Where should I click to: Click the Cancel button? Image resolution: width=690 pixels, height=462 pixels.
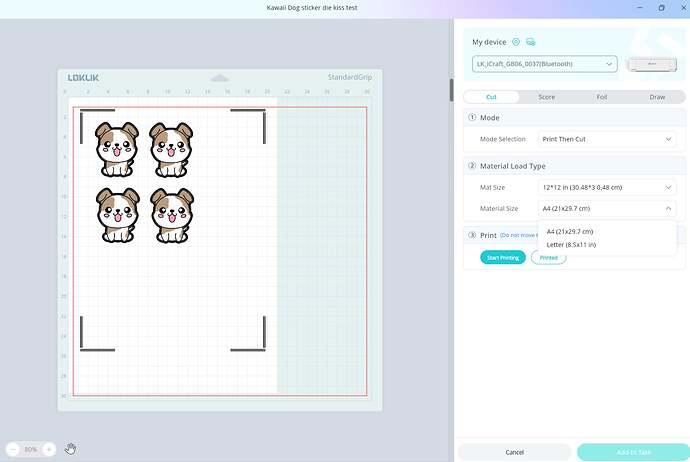tap(514, 452)
